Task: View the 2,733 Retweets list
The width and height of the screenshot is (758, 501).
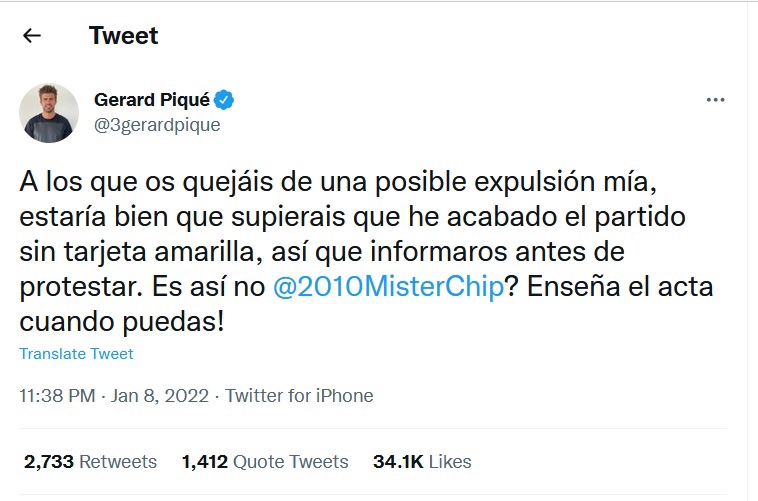Action: [x=89, y=462]
